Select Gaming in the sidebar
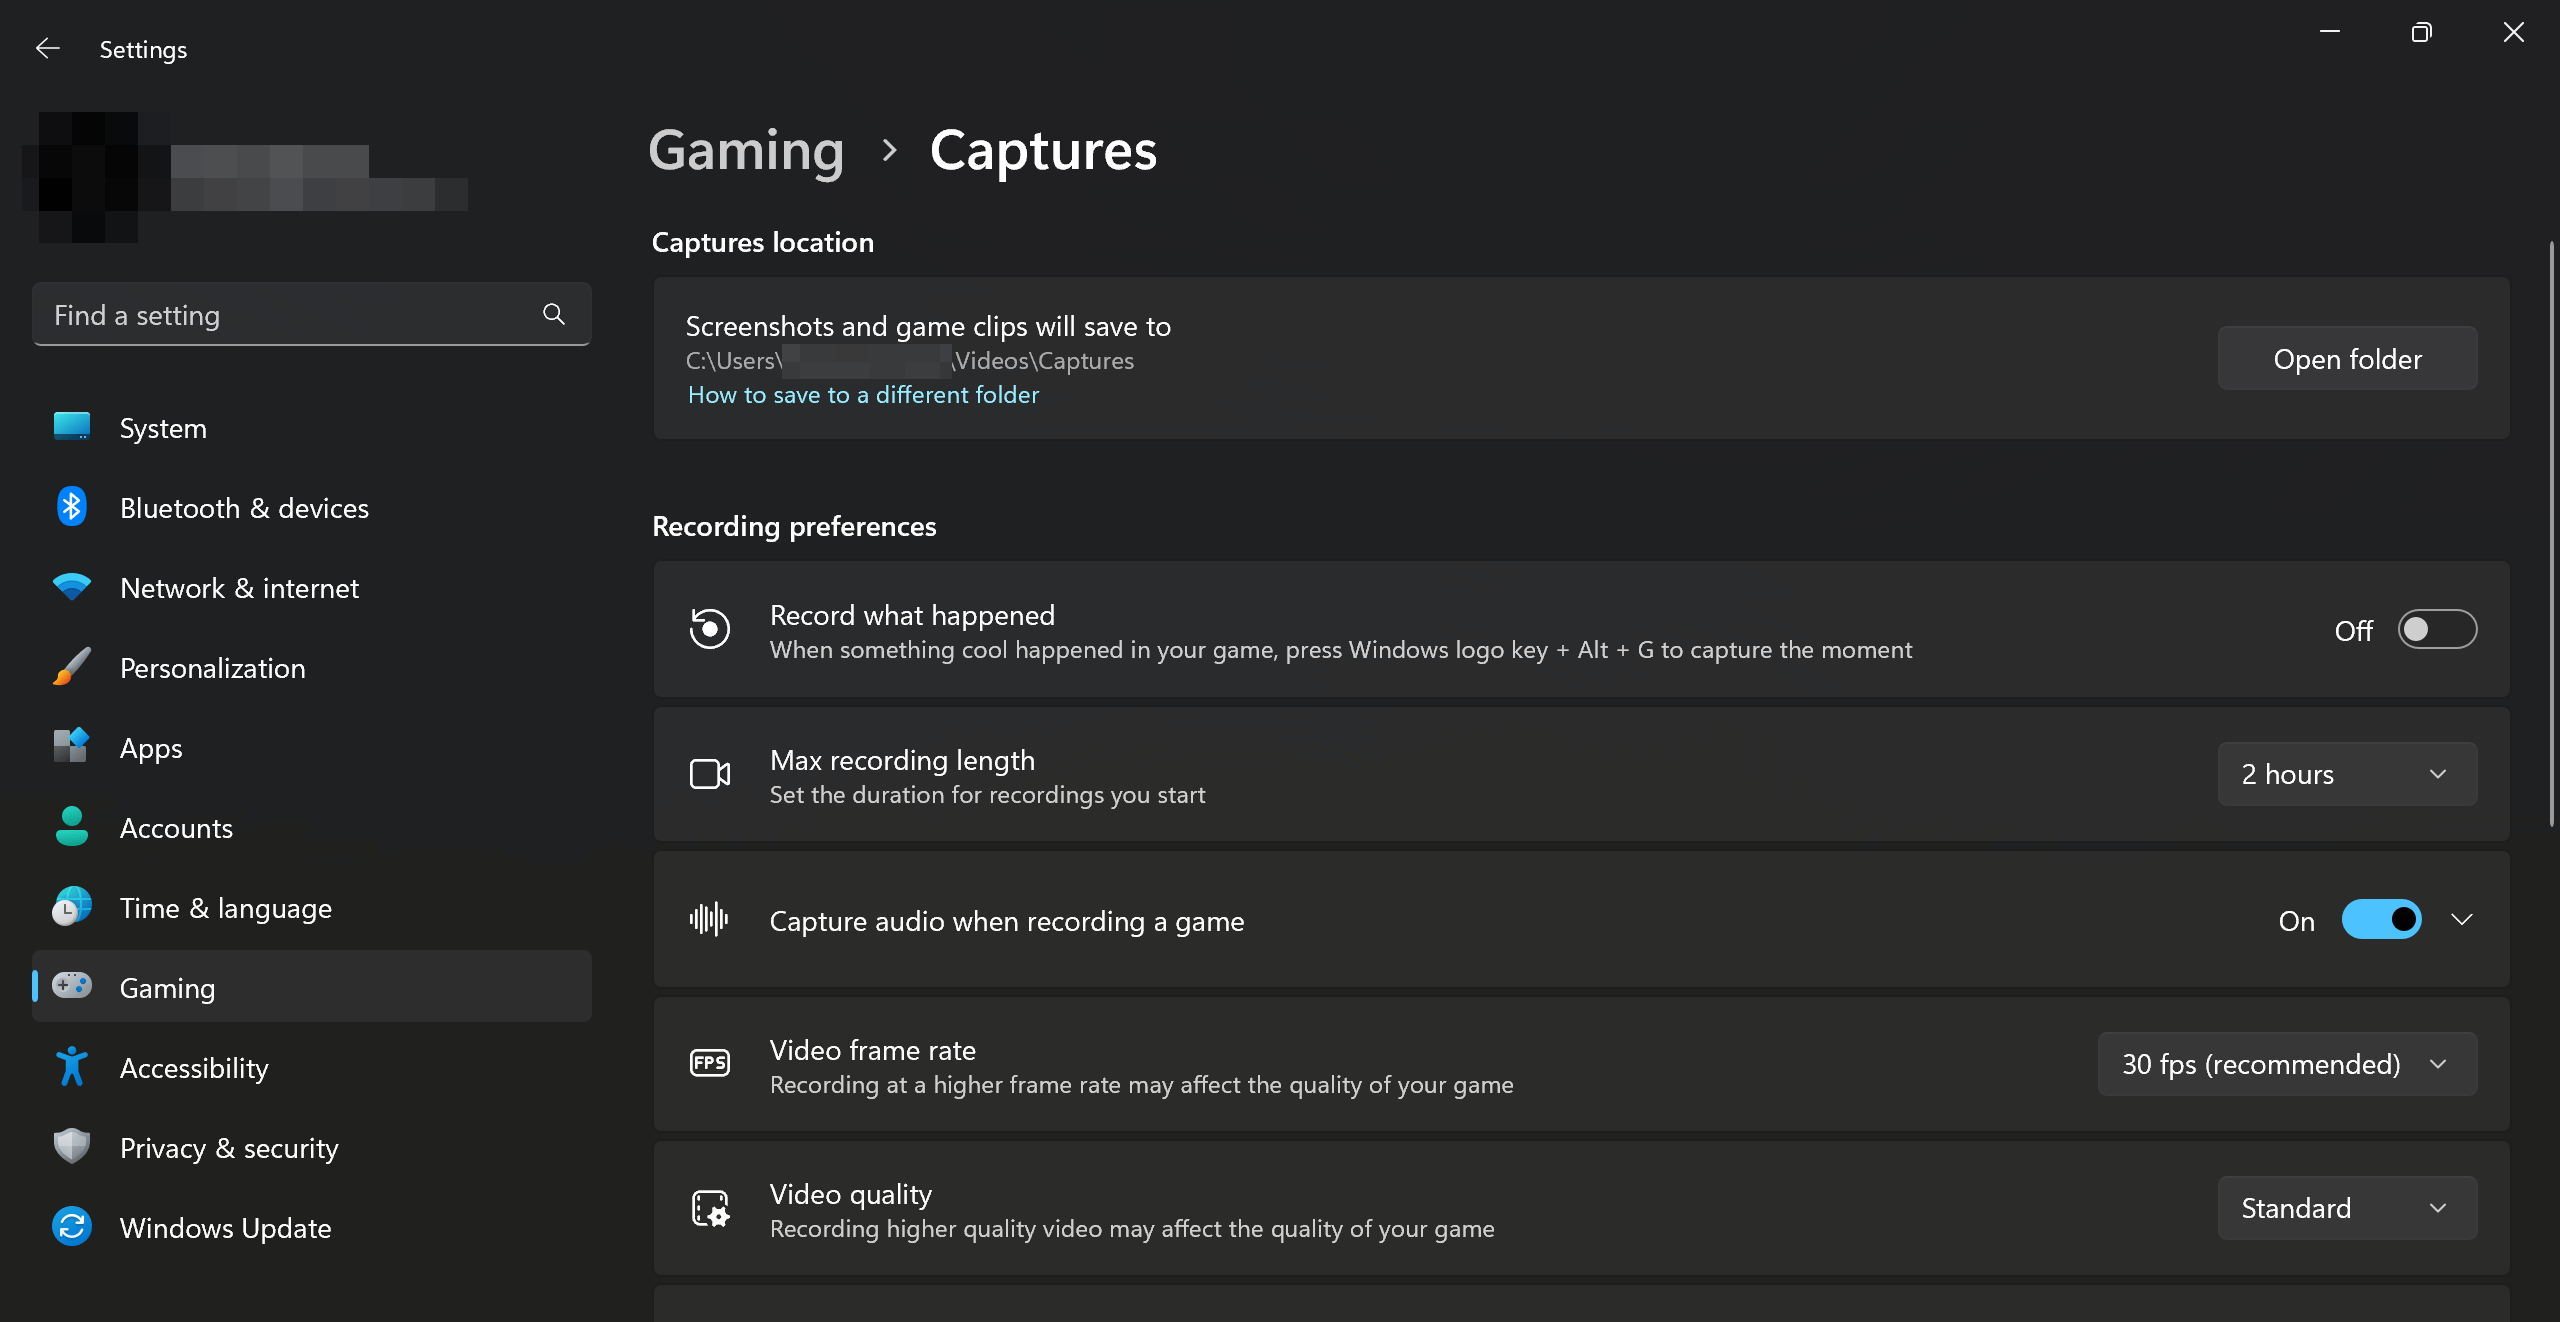Image resolution: width=2560 pixels, height=1322 pixels. (x=167, y=987)
